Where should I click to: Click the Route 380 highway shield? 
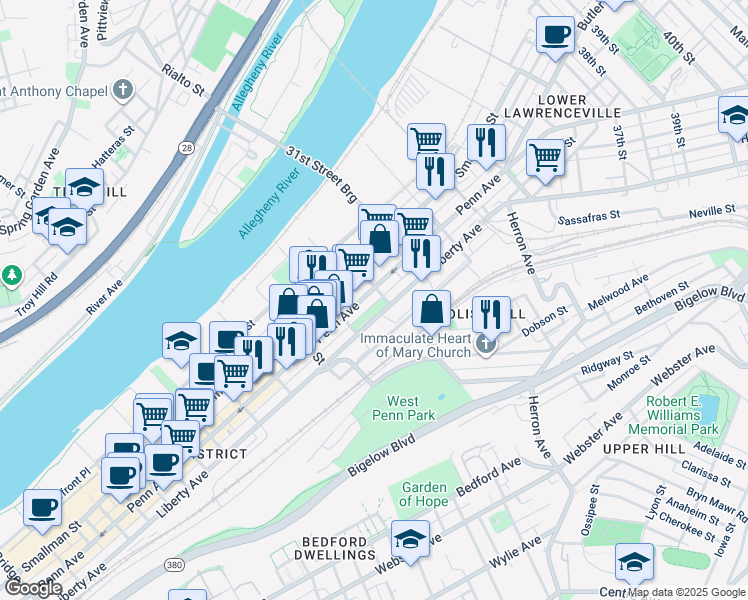(x=174, y=565)
